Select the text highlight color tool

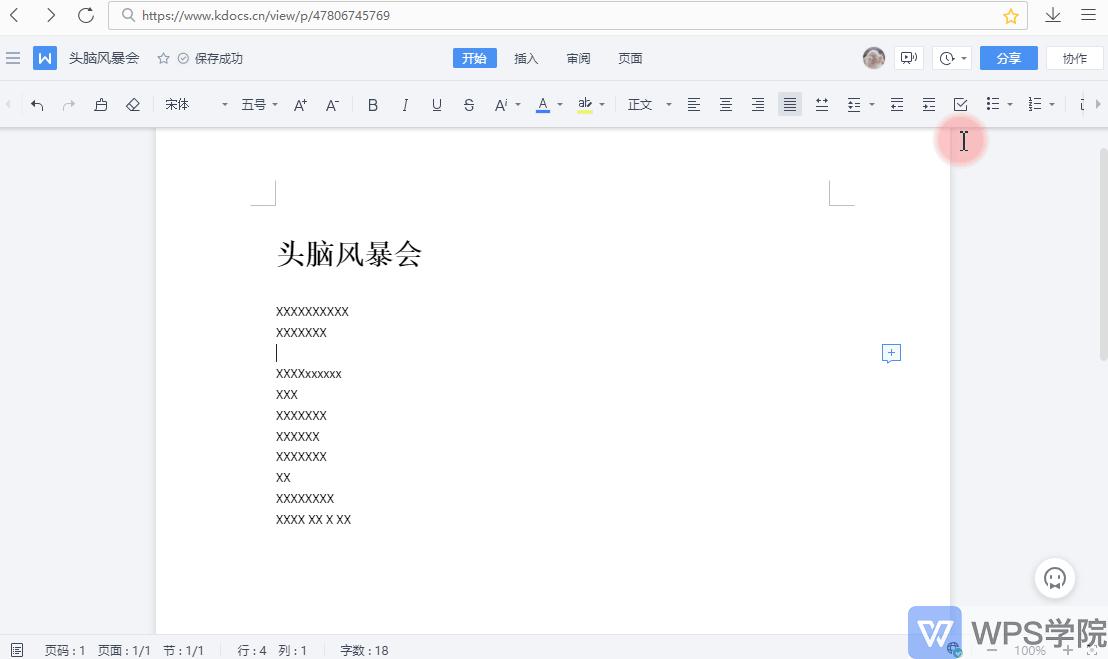click(x=585, y=104)
